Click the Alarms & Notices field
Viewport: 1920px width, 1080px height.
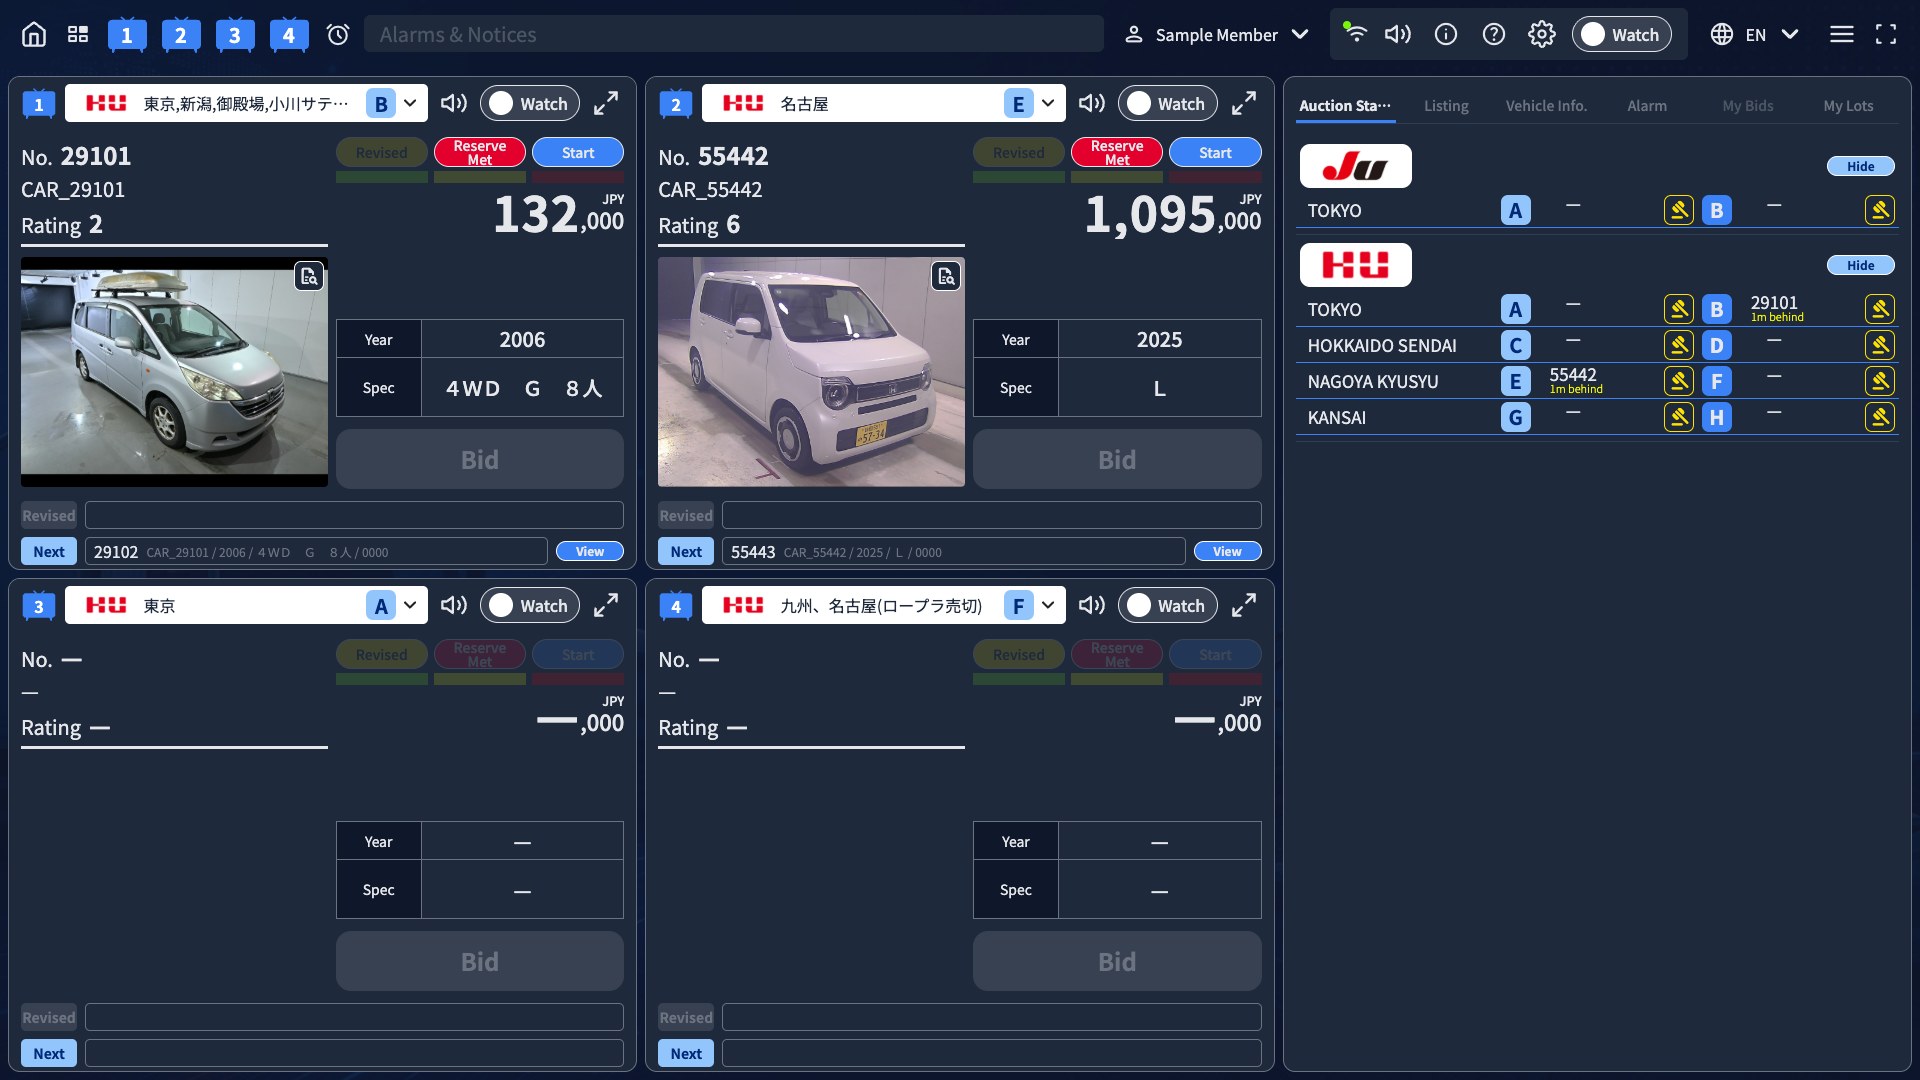734,34
